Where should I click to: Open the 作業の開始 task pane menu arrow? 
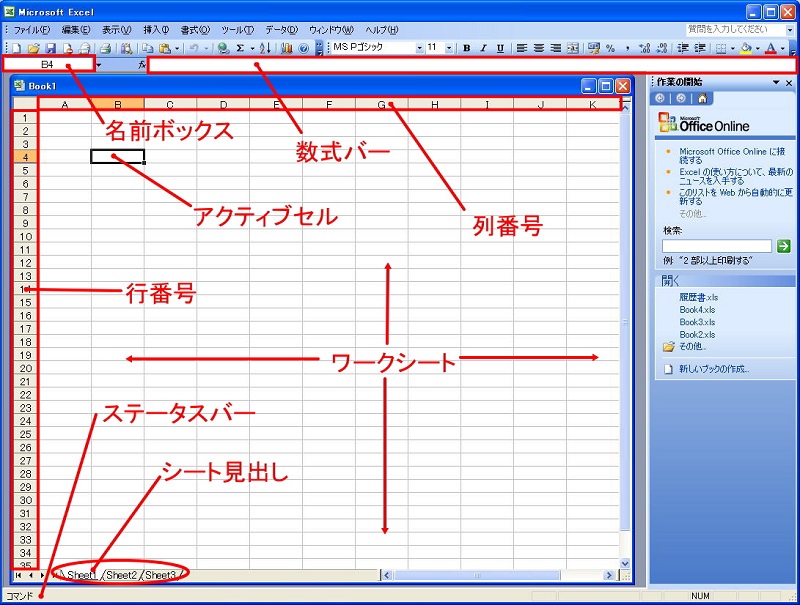tap(776, 82)
